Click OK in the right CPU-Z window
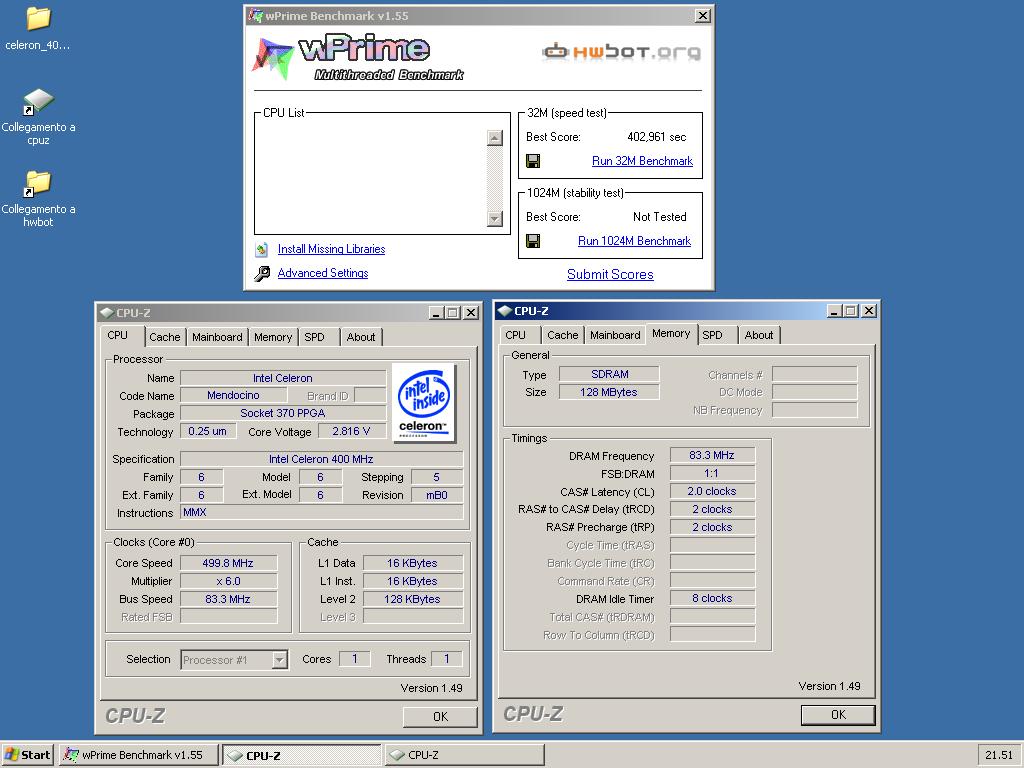Screen dimensions: 1024x768 point(839,714)
